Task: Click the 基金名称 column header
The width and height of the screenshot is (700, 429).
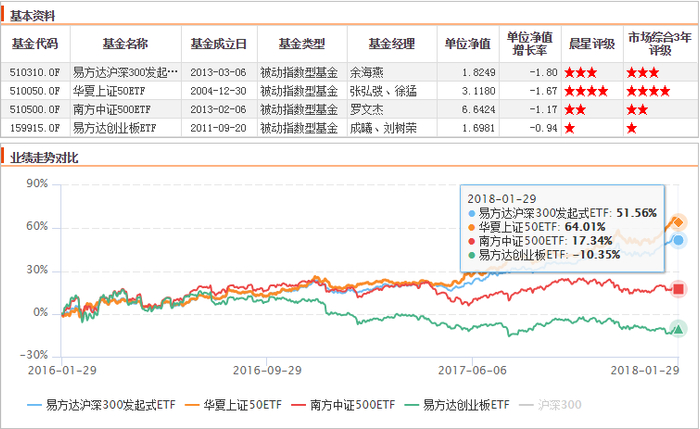Action: [x=125, y=44]
